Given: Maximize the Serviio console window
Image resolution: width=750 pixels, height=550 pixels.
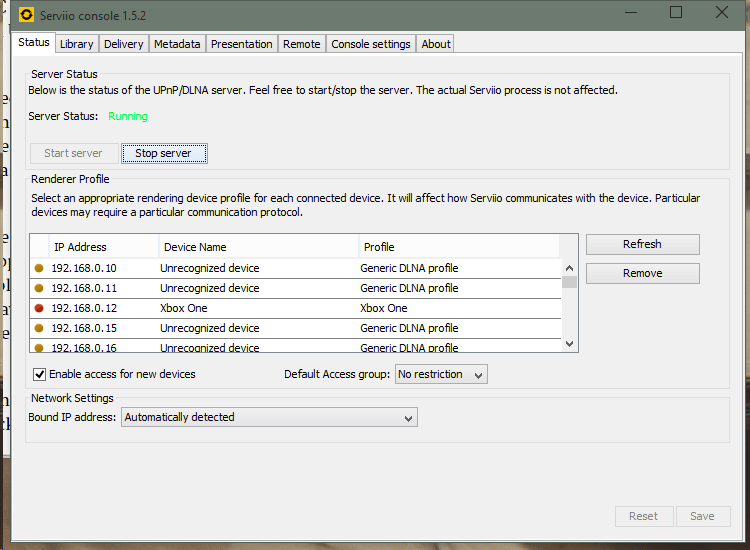Looking at the screenshot, I should (676, 12).
